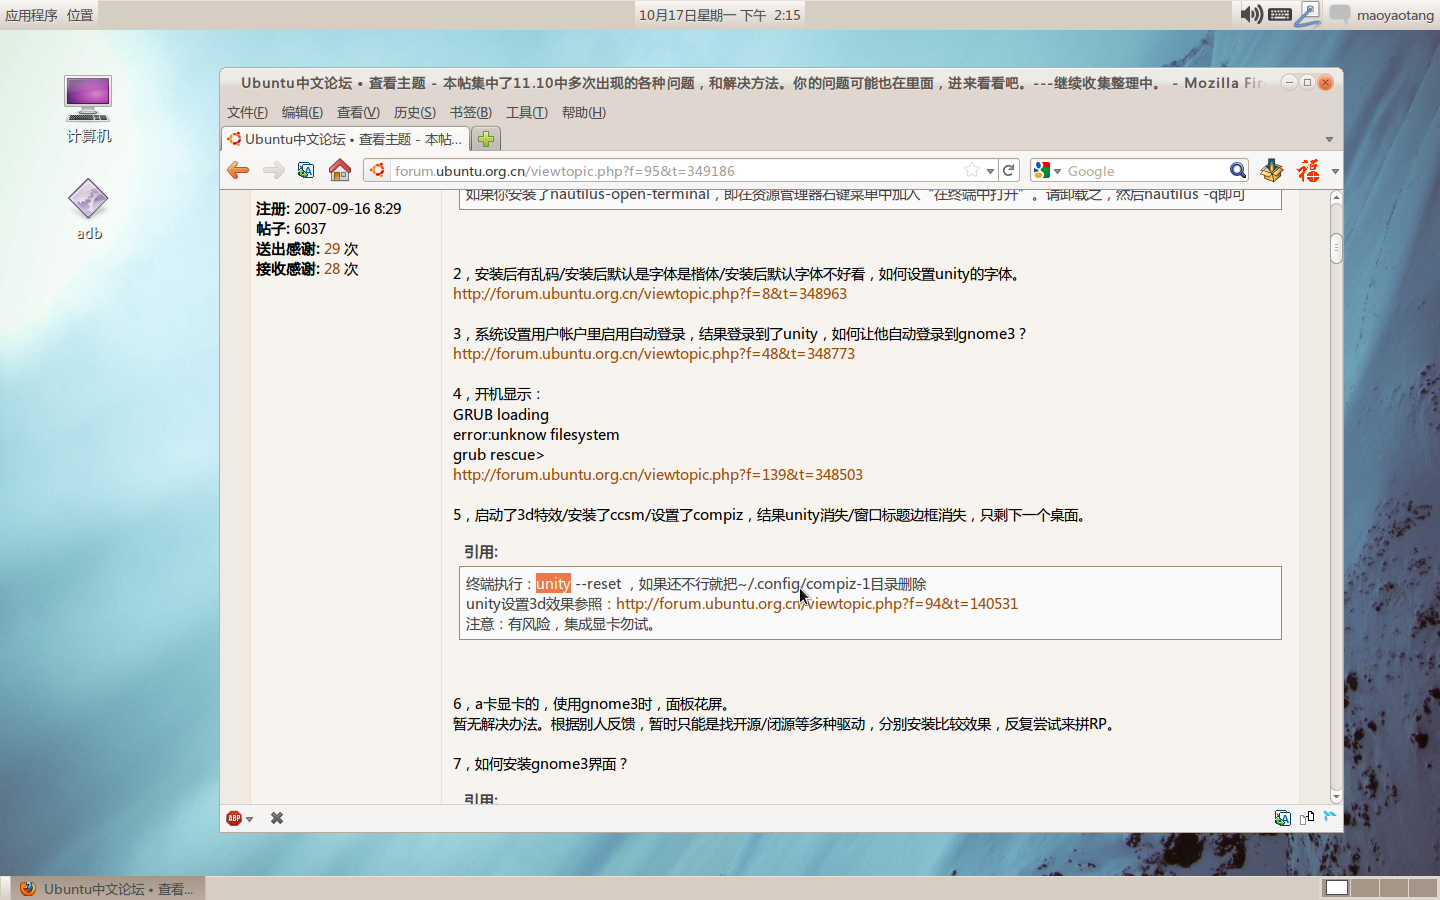Bookmark this page with the star icon

[971, 171]
